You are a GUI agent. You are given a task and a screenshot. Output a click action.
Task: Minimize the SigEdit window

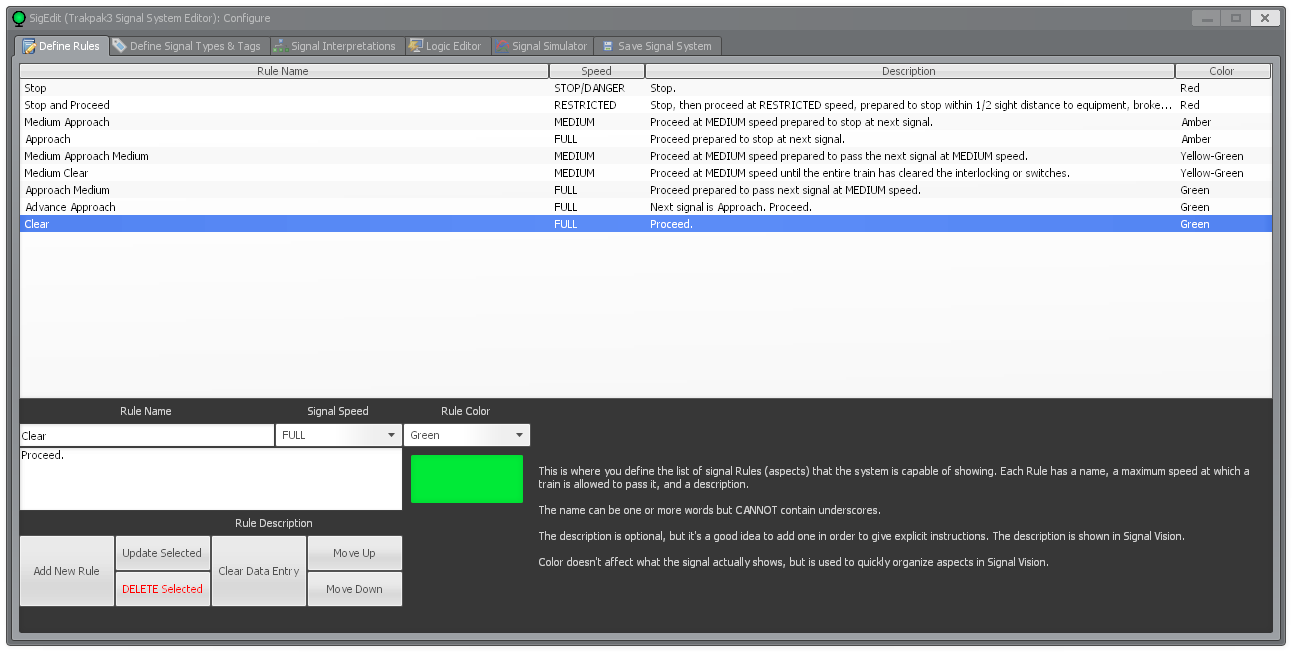point(1207,18)
